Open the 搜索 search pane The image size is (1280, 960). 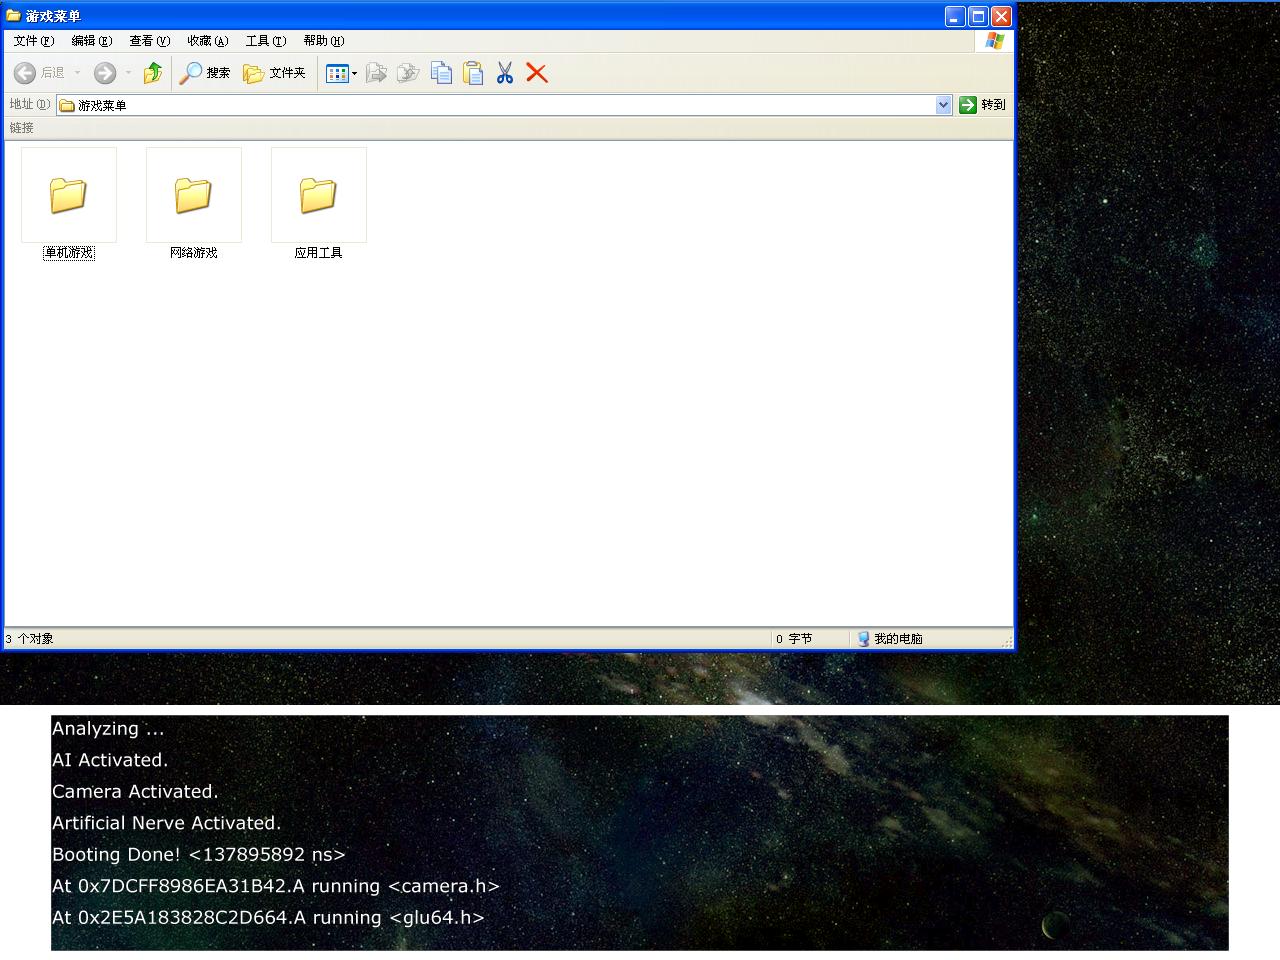coord(205,73)
